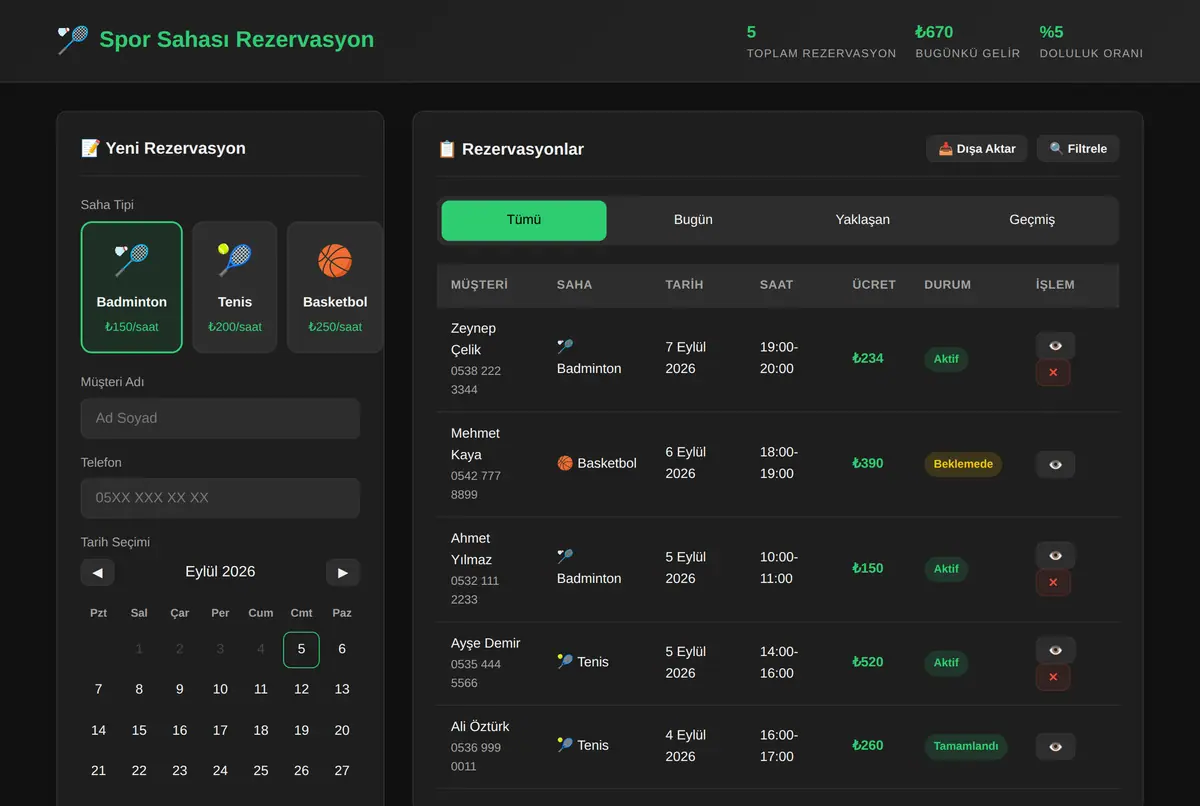Switch to Tümü reservations tab
Viewport: 1200px width, 806px height.
[x=524, y=220]
